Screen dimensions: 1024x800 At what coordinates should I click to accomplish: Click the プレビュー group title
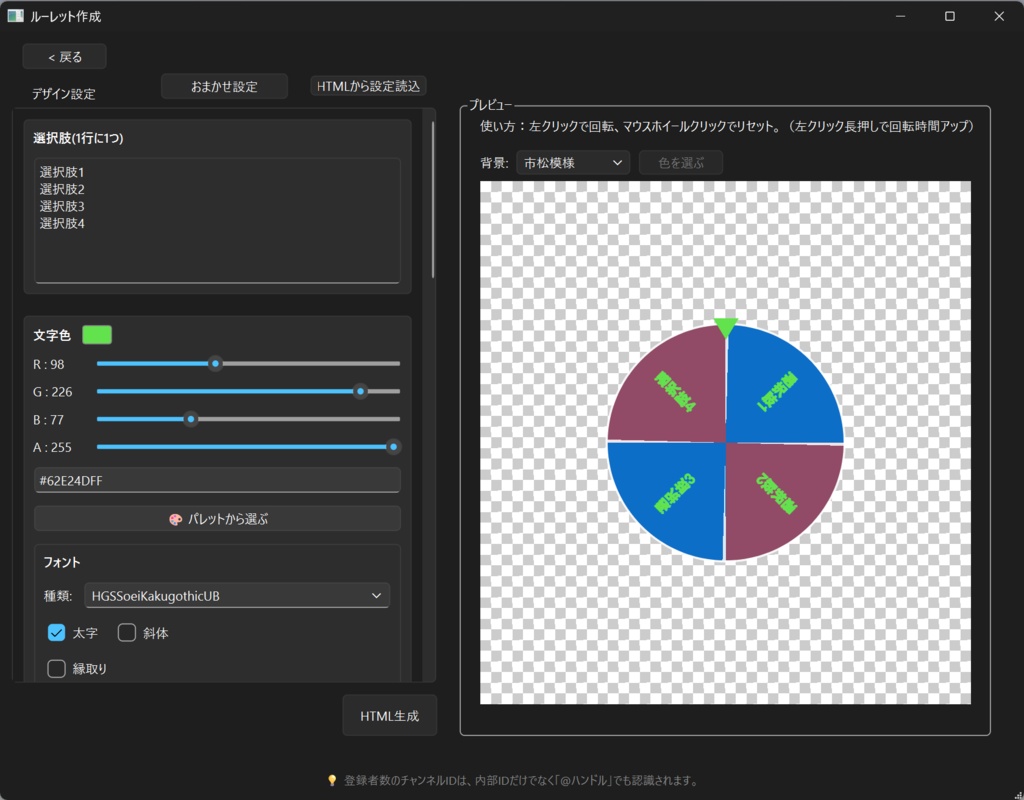tap(491, 104)
